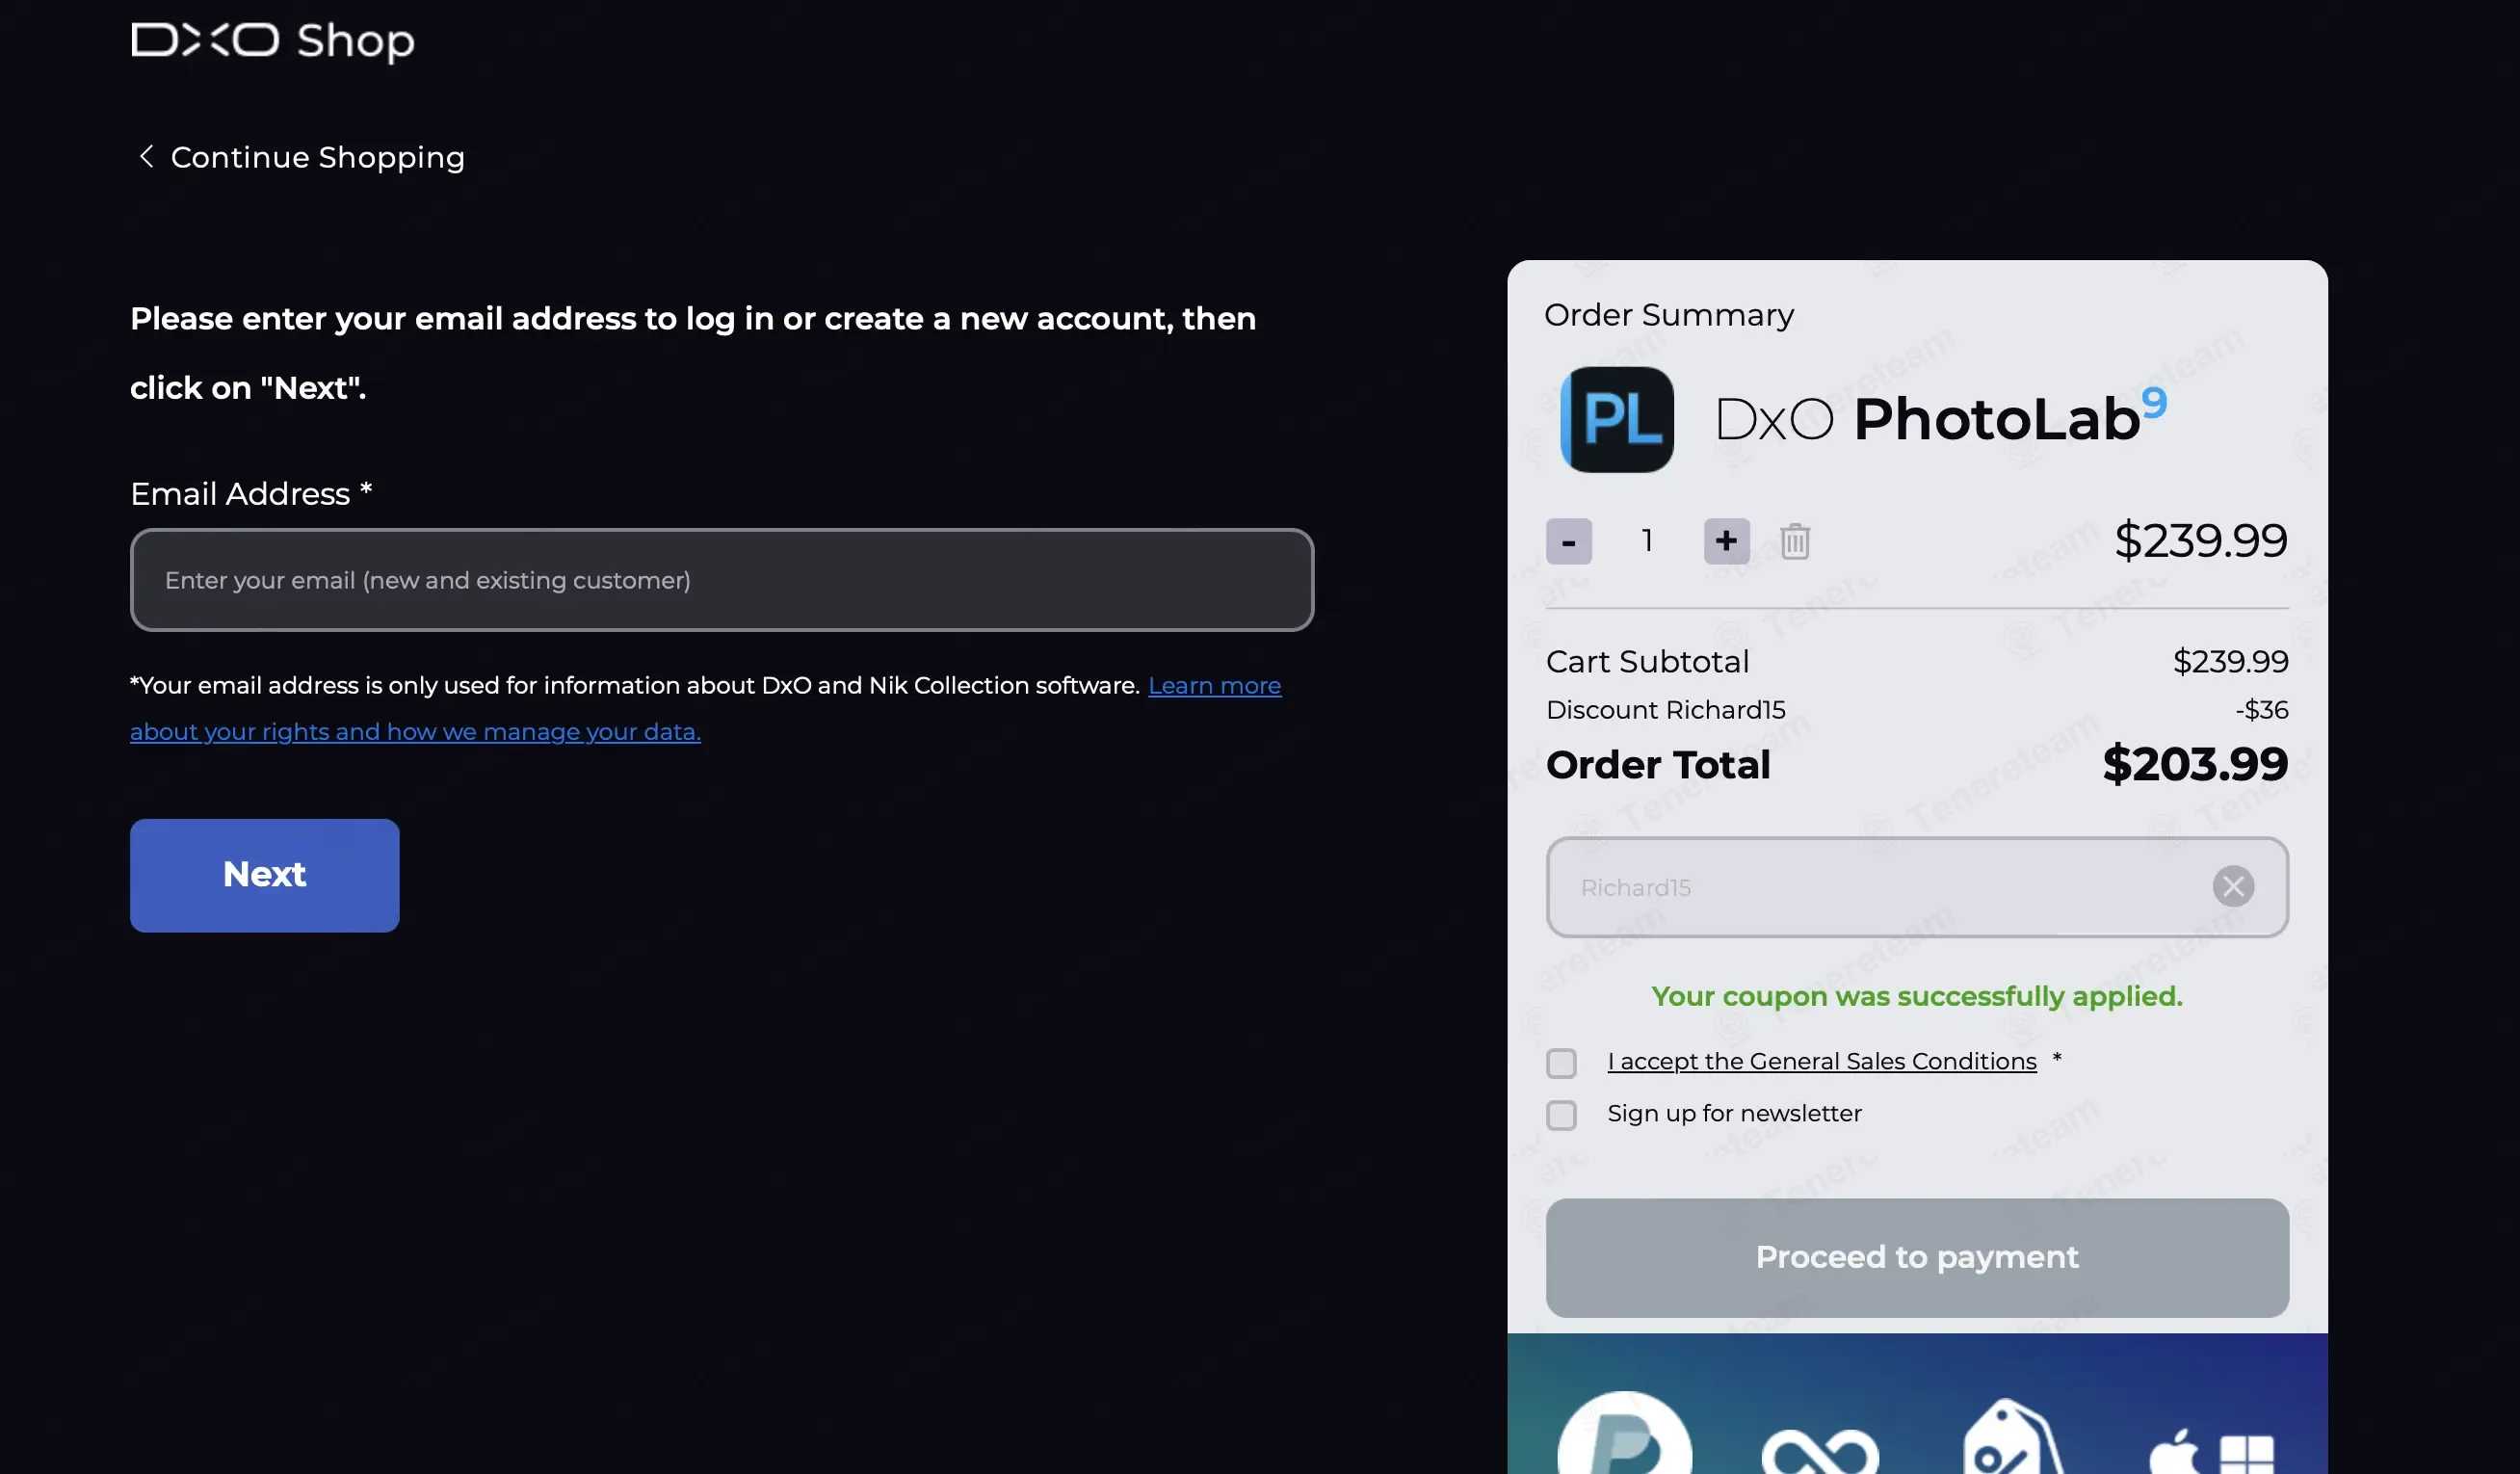The image size is (2520, 1474).
Task: Click the Next button
Action: coord(264,875)
